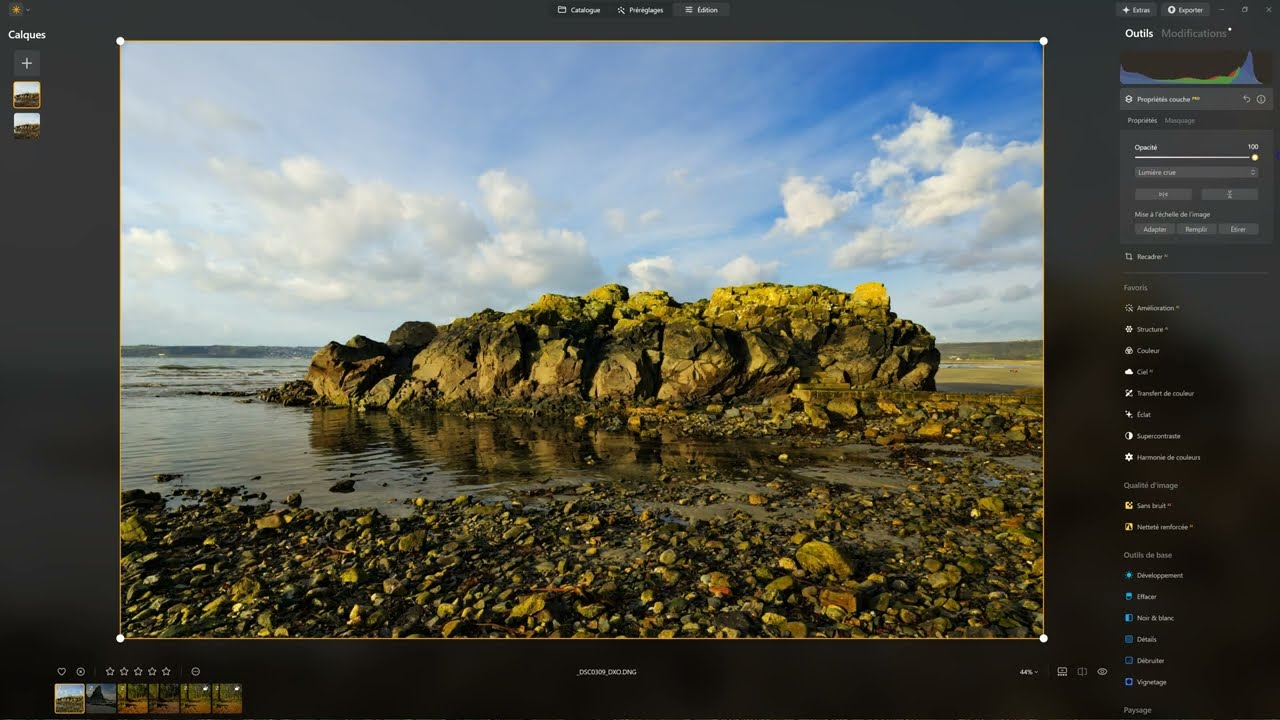The width and height of the screenshot is (1280, 720).
Task: Select the Outils panel tab
Action: coord(1139,33)
